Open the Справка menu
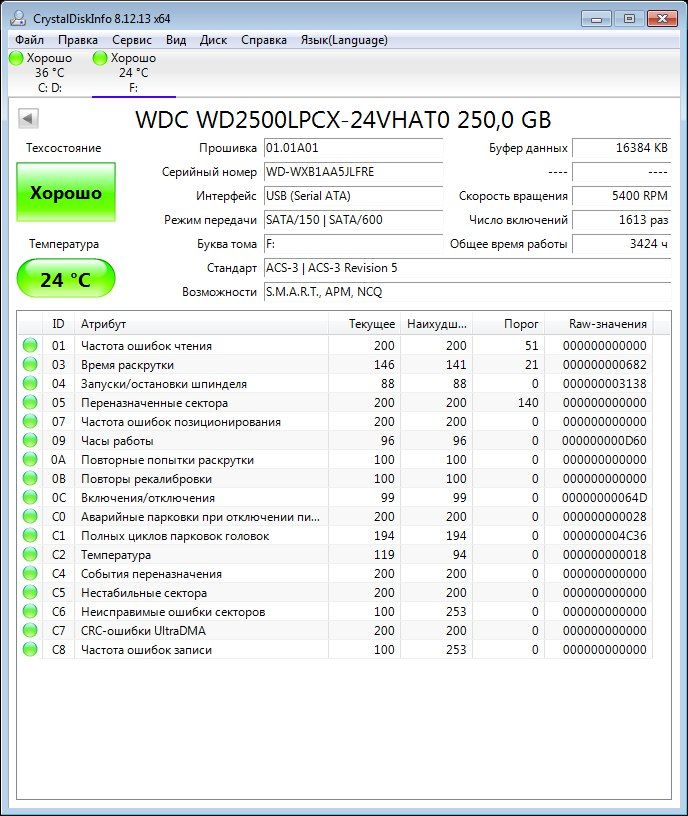Viewport: 688px width, 816px height. pyautogui.click(x=264, y=40)
